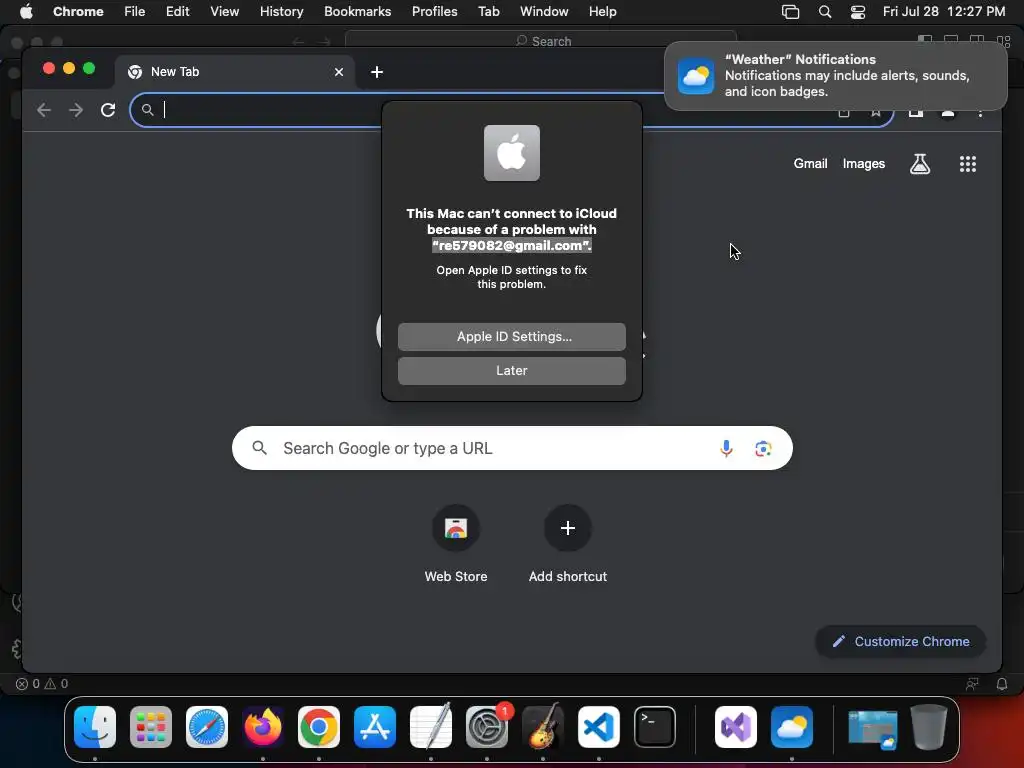Dismiss iCloud dialog with Later button
Screen dimensions: 1024x768
511,370
